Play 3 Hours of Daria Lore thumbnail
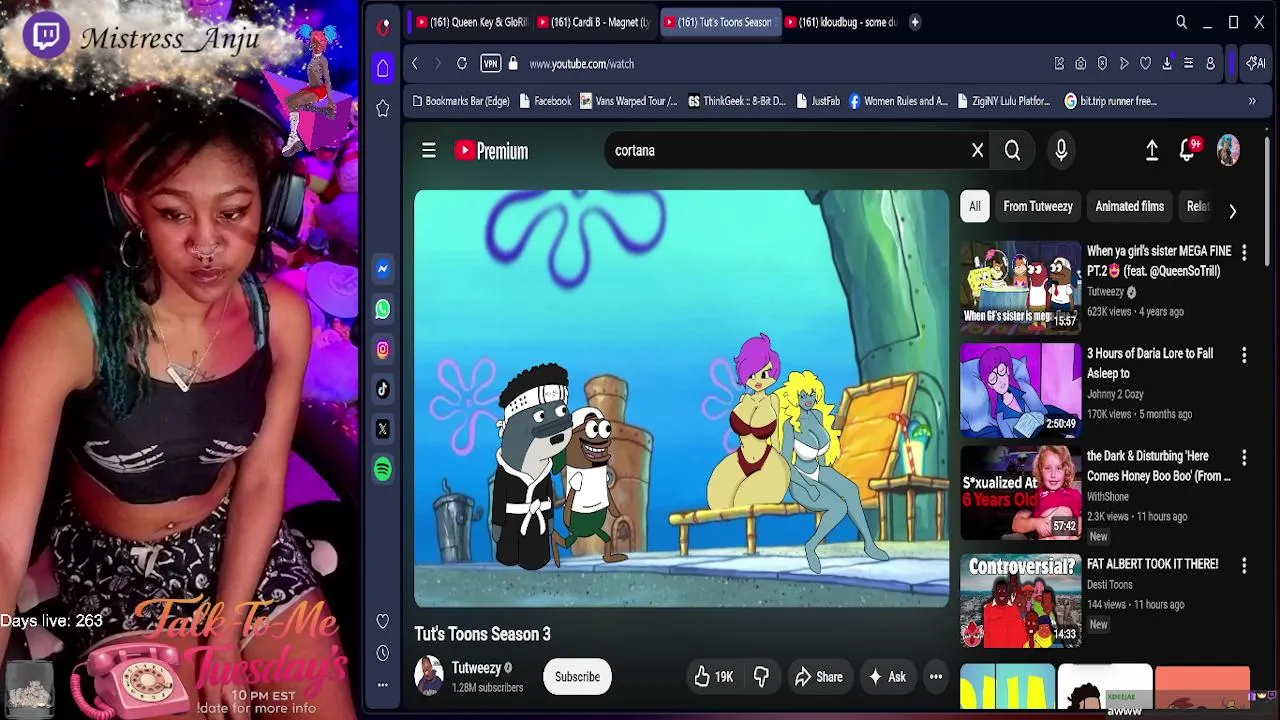The height and width of the screenshot is (720, 1280). [x=1020, y=389]
